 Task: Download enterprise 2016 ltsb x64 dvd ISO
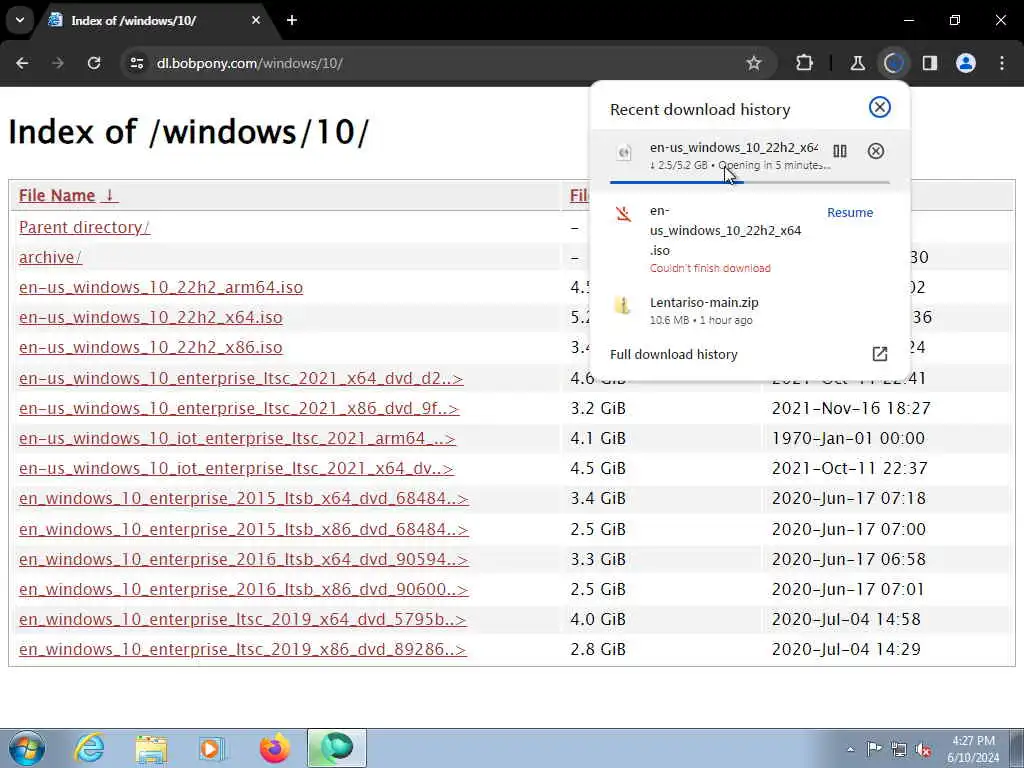[x=244, y=559]
